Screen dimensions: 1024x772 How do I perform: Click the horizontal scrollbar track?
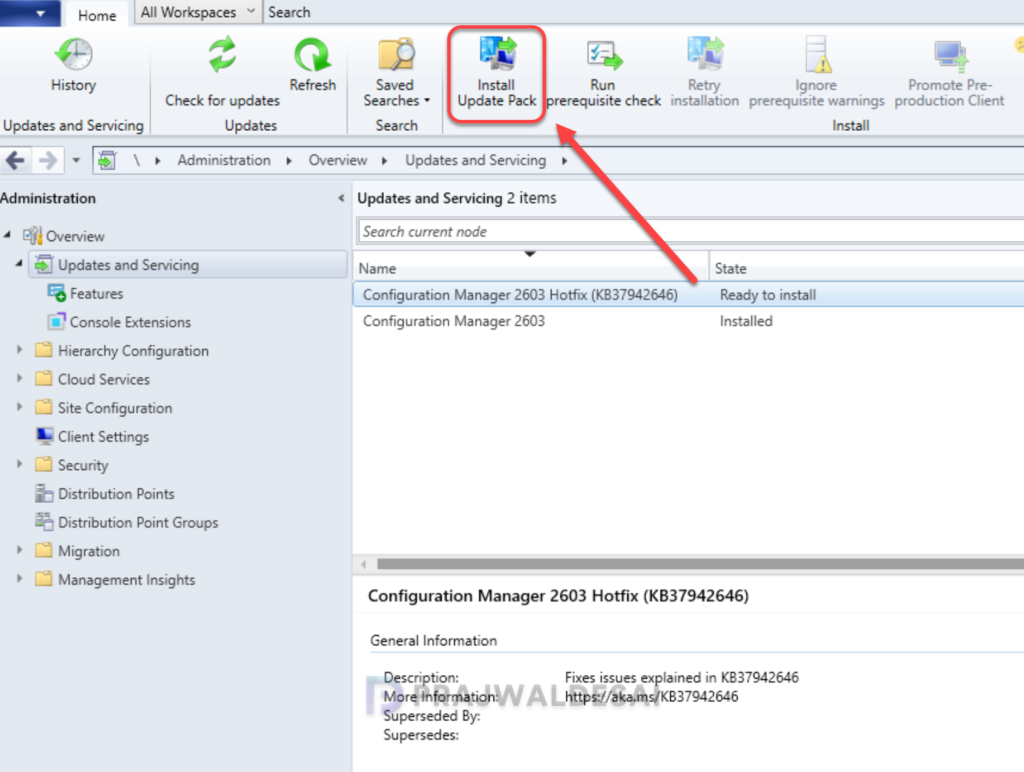click(700, 564)
